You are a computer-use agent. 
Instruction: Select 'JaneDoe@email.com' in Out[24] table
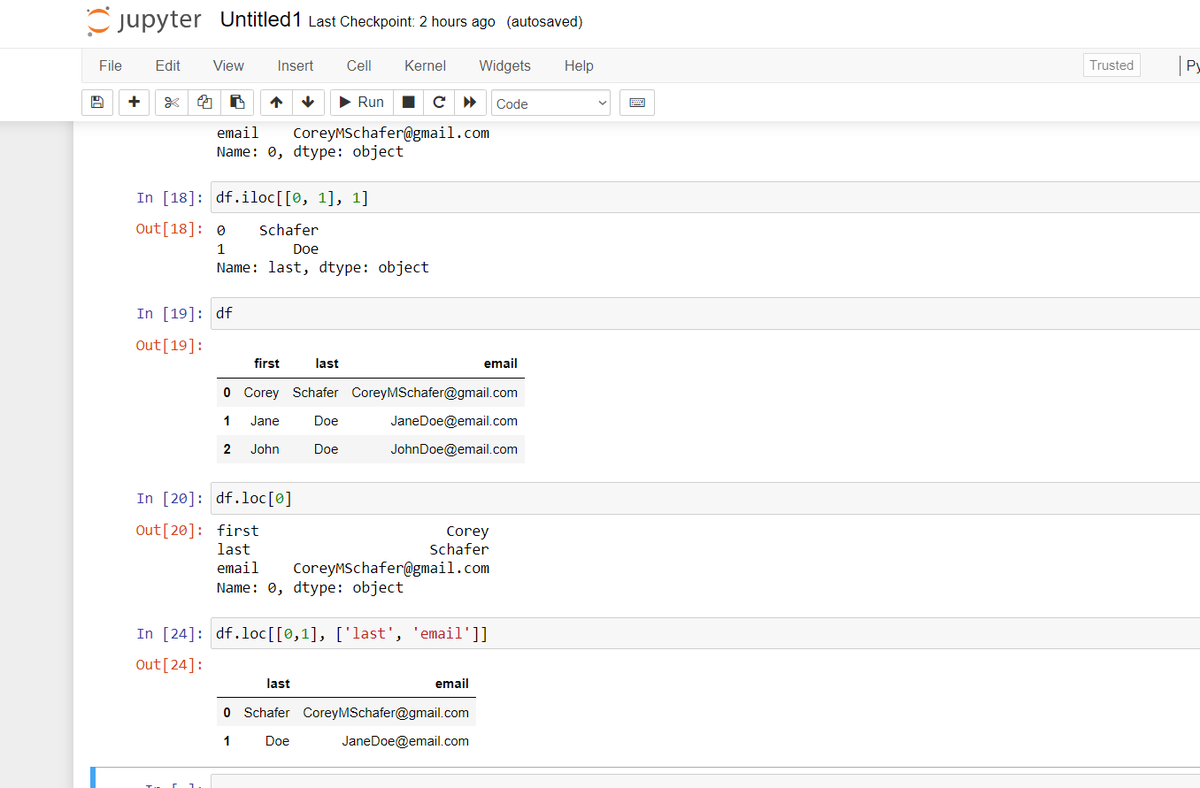point(405,741)
